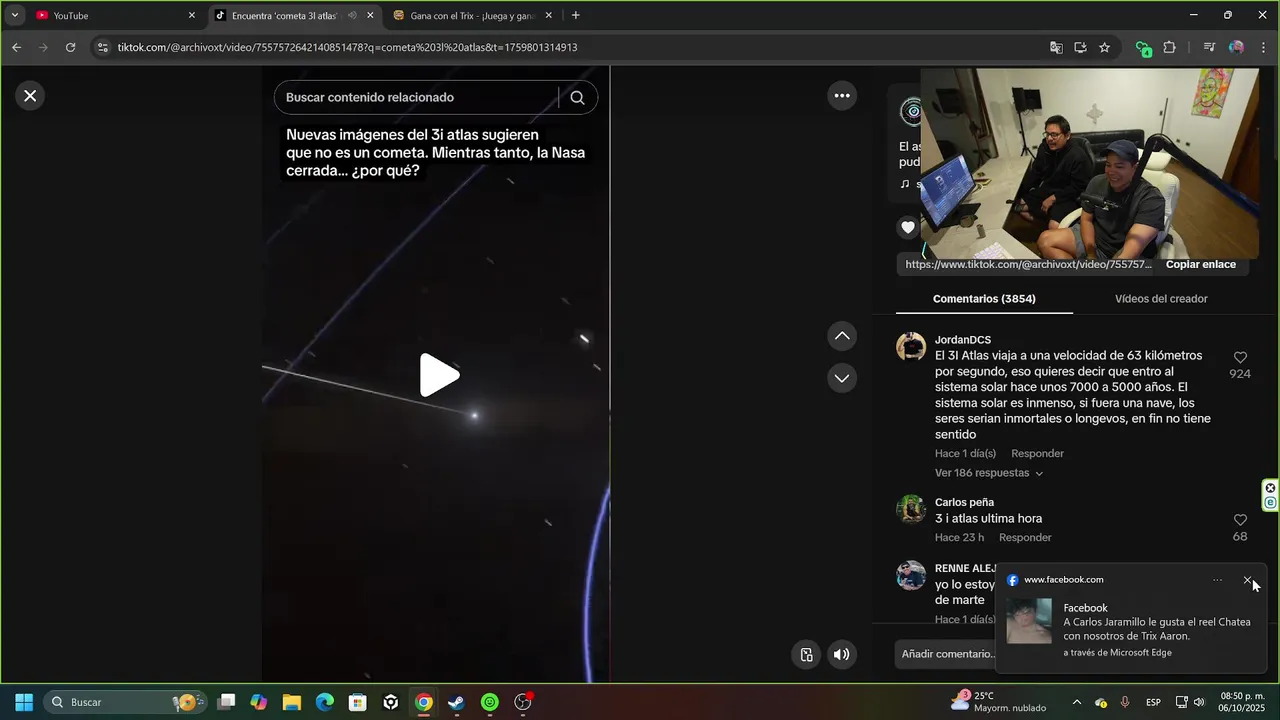Open the Chrome profile avatar
The image size is (1280, 720).
tap(1236, 47)
